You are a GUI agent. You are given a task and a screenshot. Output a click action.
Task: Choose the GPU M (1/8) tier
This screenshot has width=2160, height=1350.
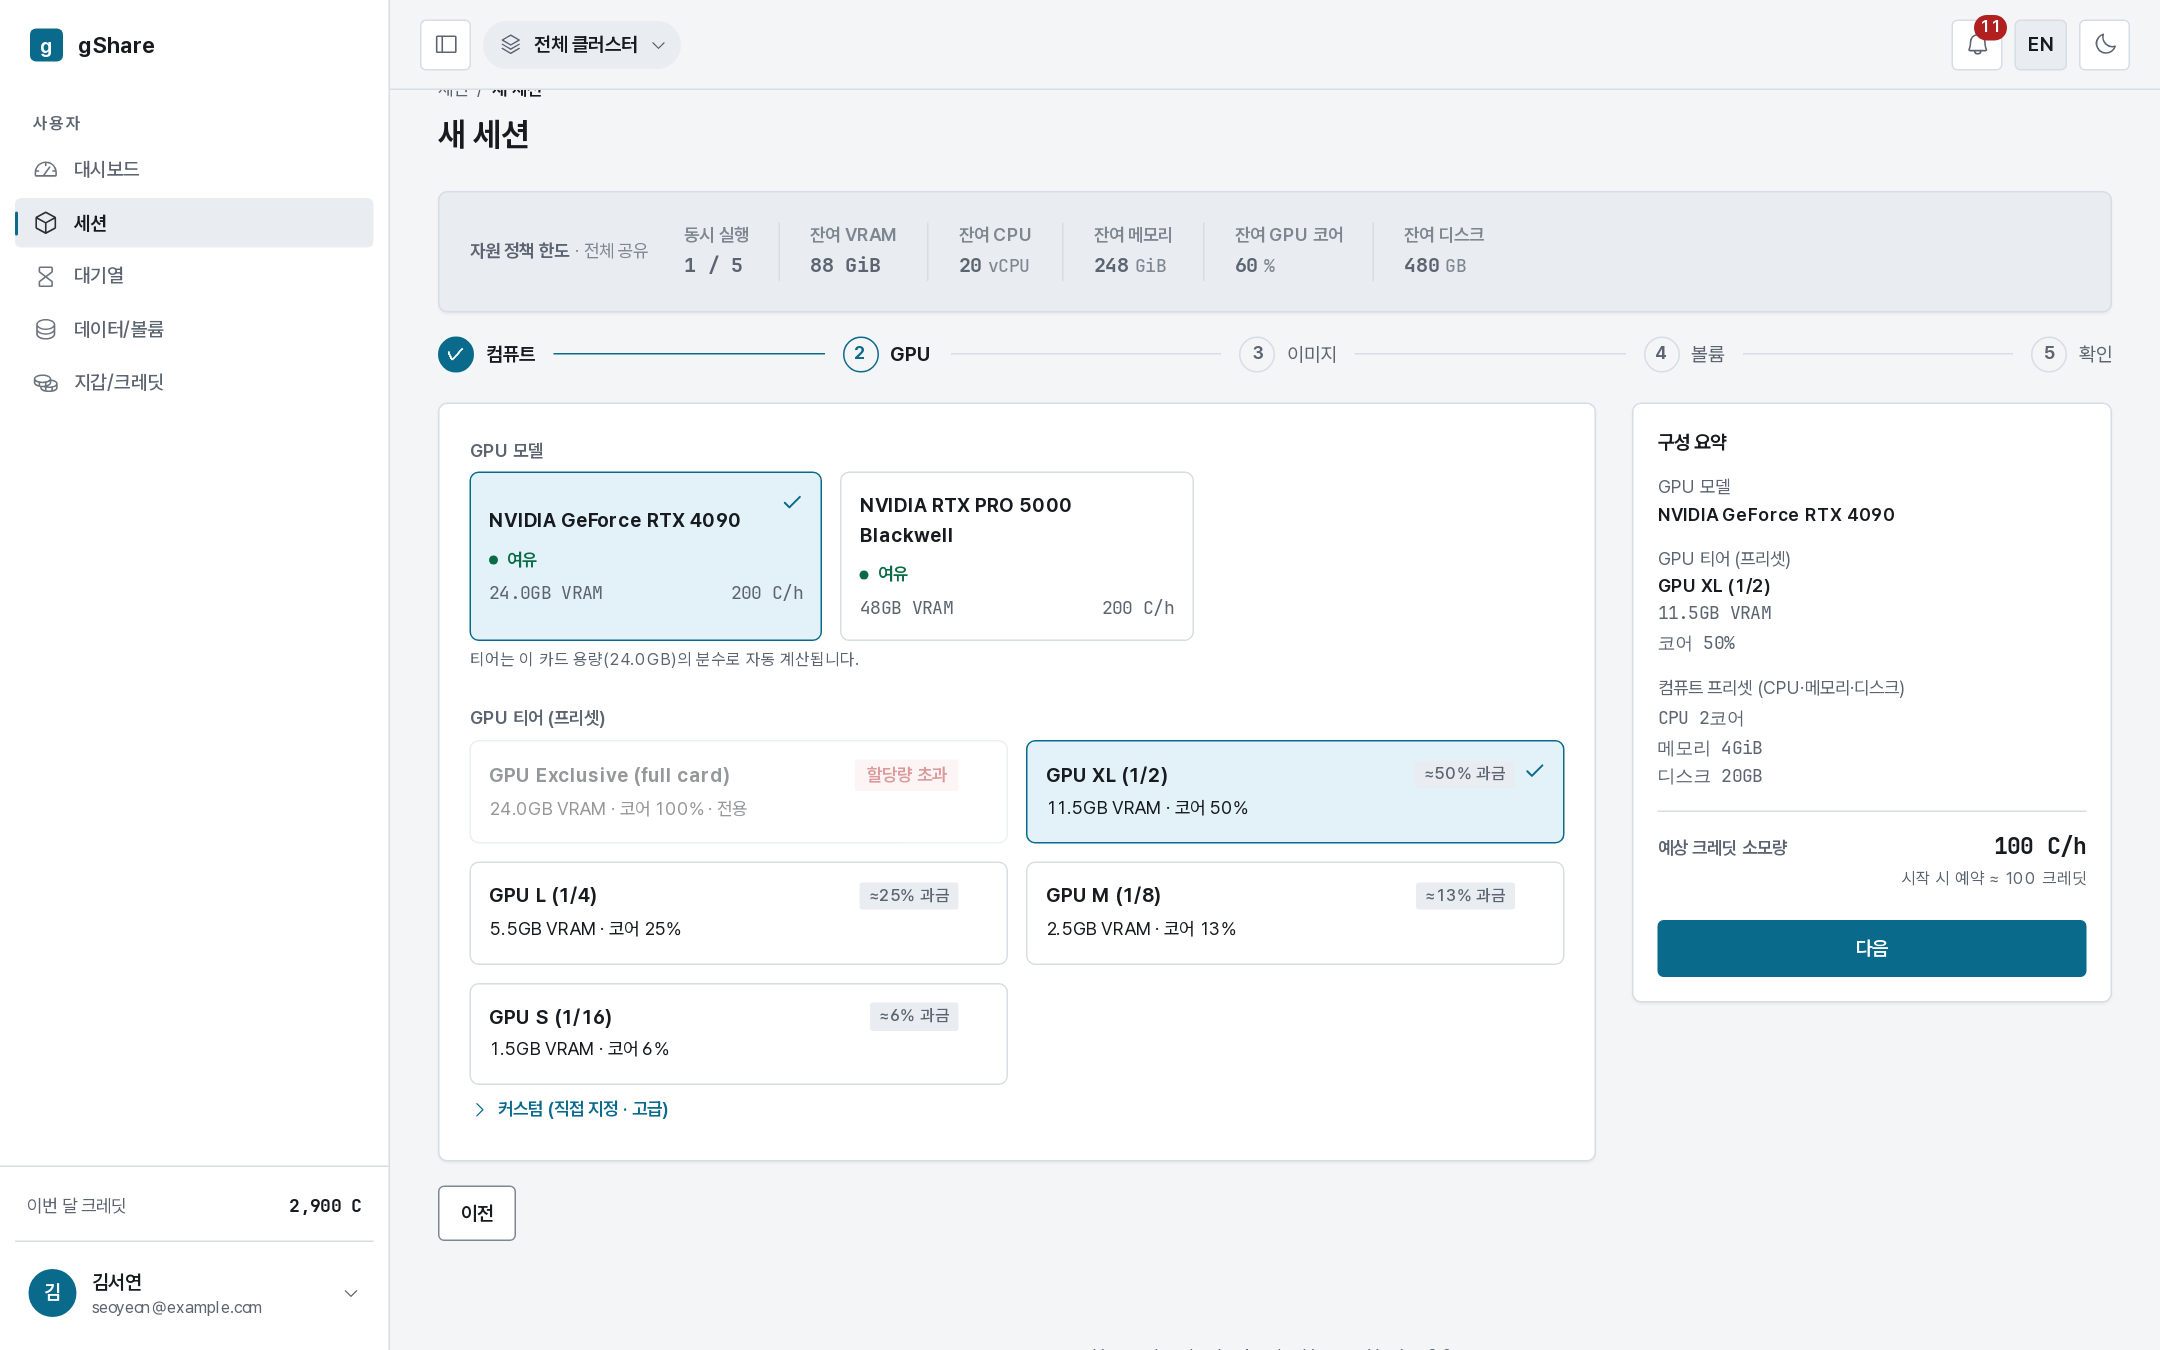point(1295,913)
